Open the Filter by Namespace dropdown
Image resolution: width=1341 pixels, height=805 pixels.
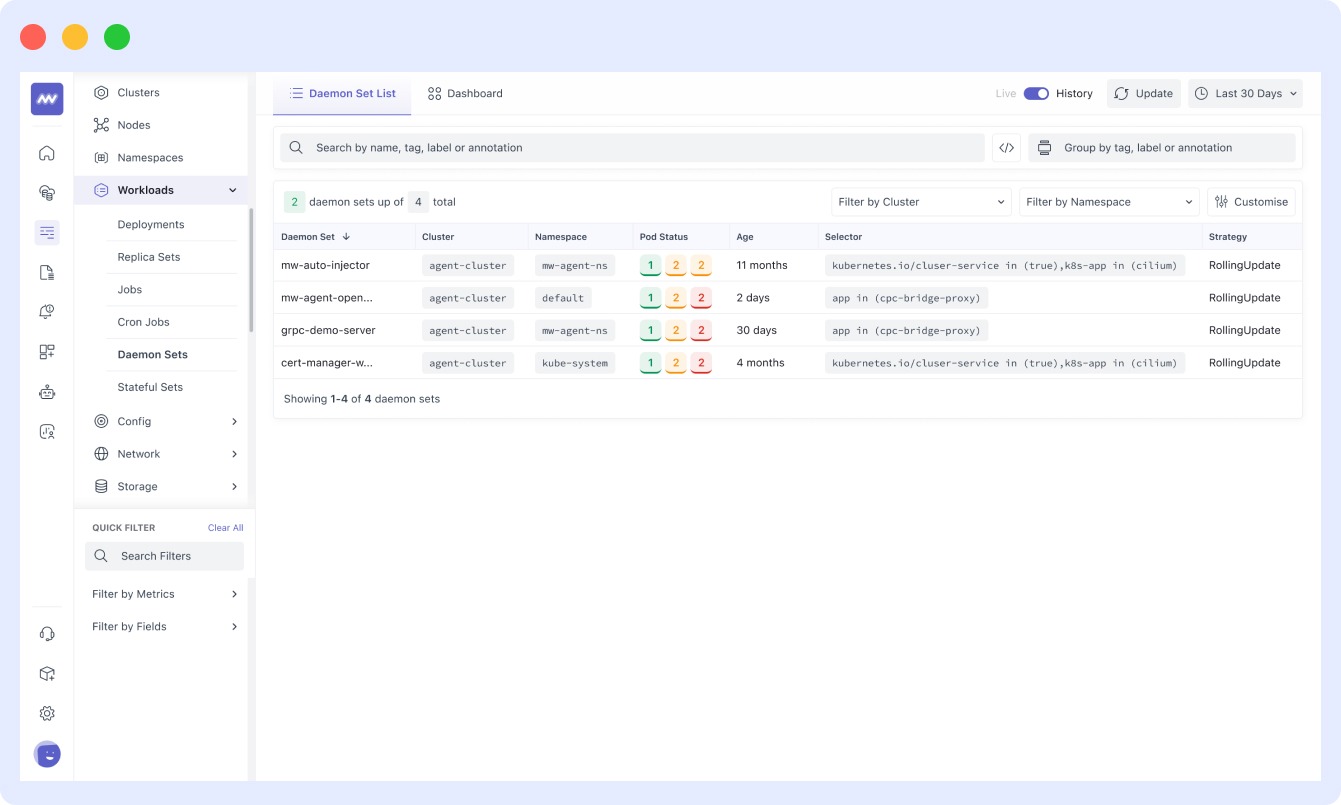pos(1108,201)
